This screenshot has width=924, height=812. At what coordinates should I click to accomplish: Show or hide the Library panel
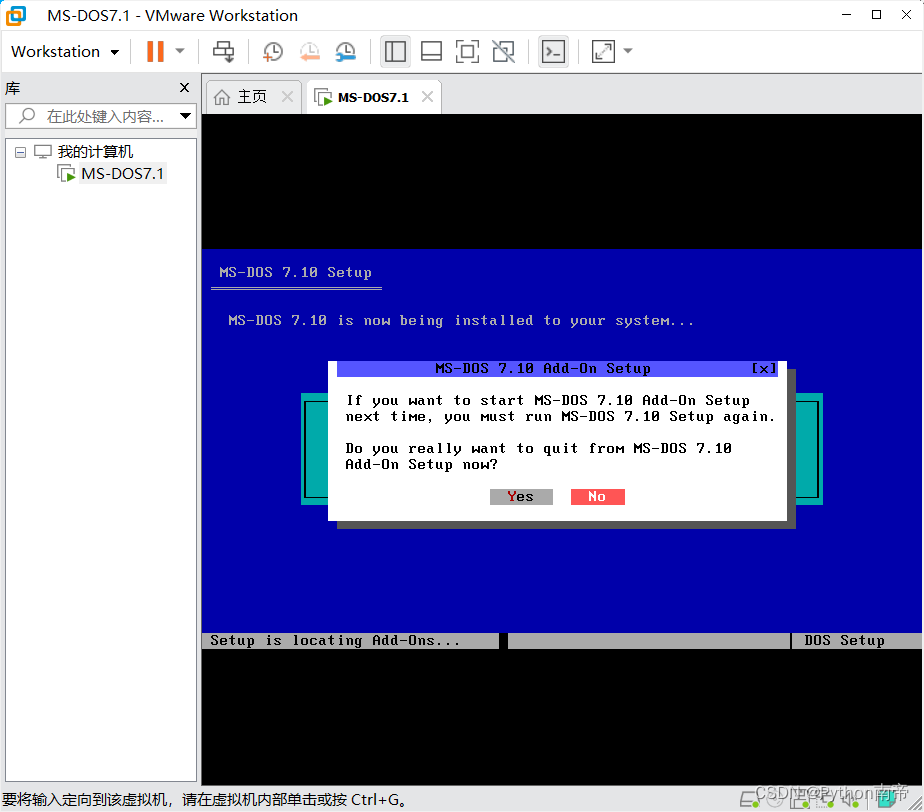tap(394, 51)
